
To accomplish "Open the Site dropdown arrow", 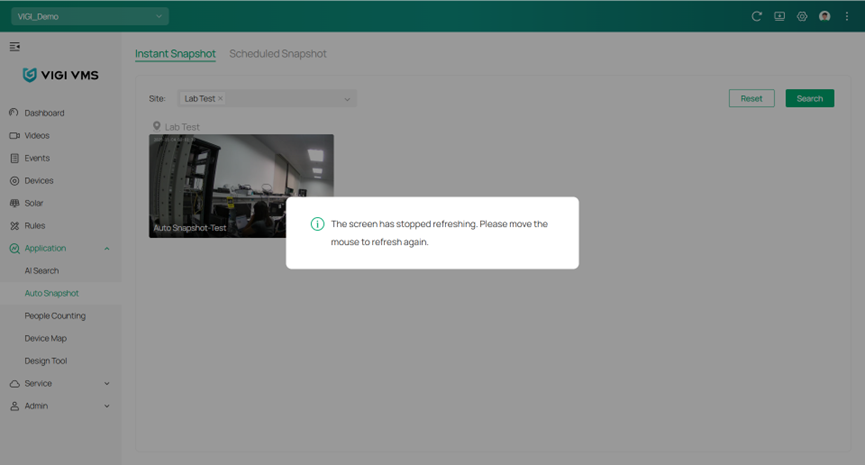I will [347, 99].
